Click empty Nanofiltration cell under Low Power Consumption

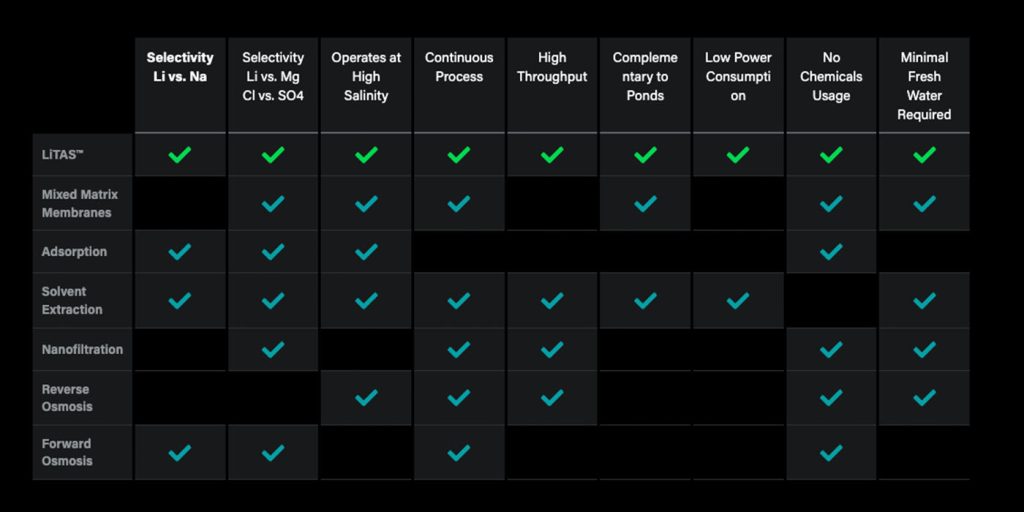[x=738, y=349]
